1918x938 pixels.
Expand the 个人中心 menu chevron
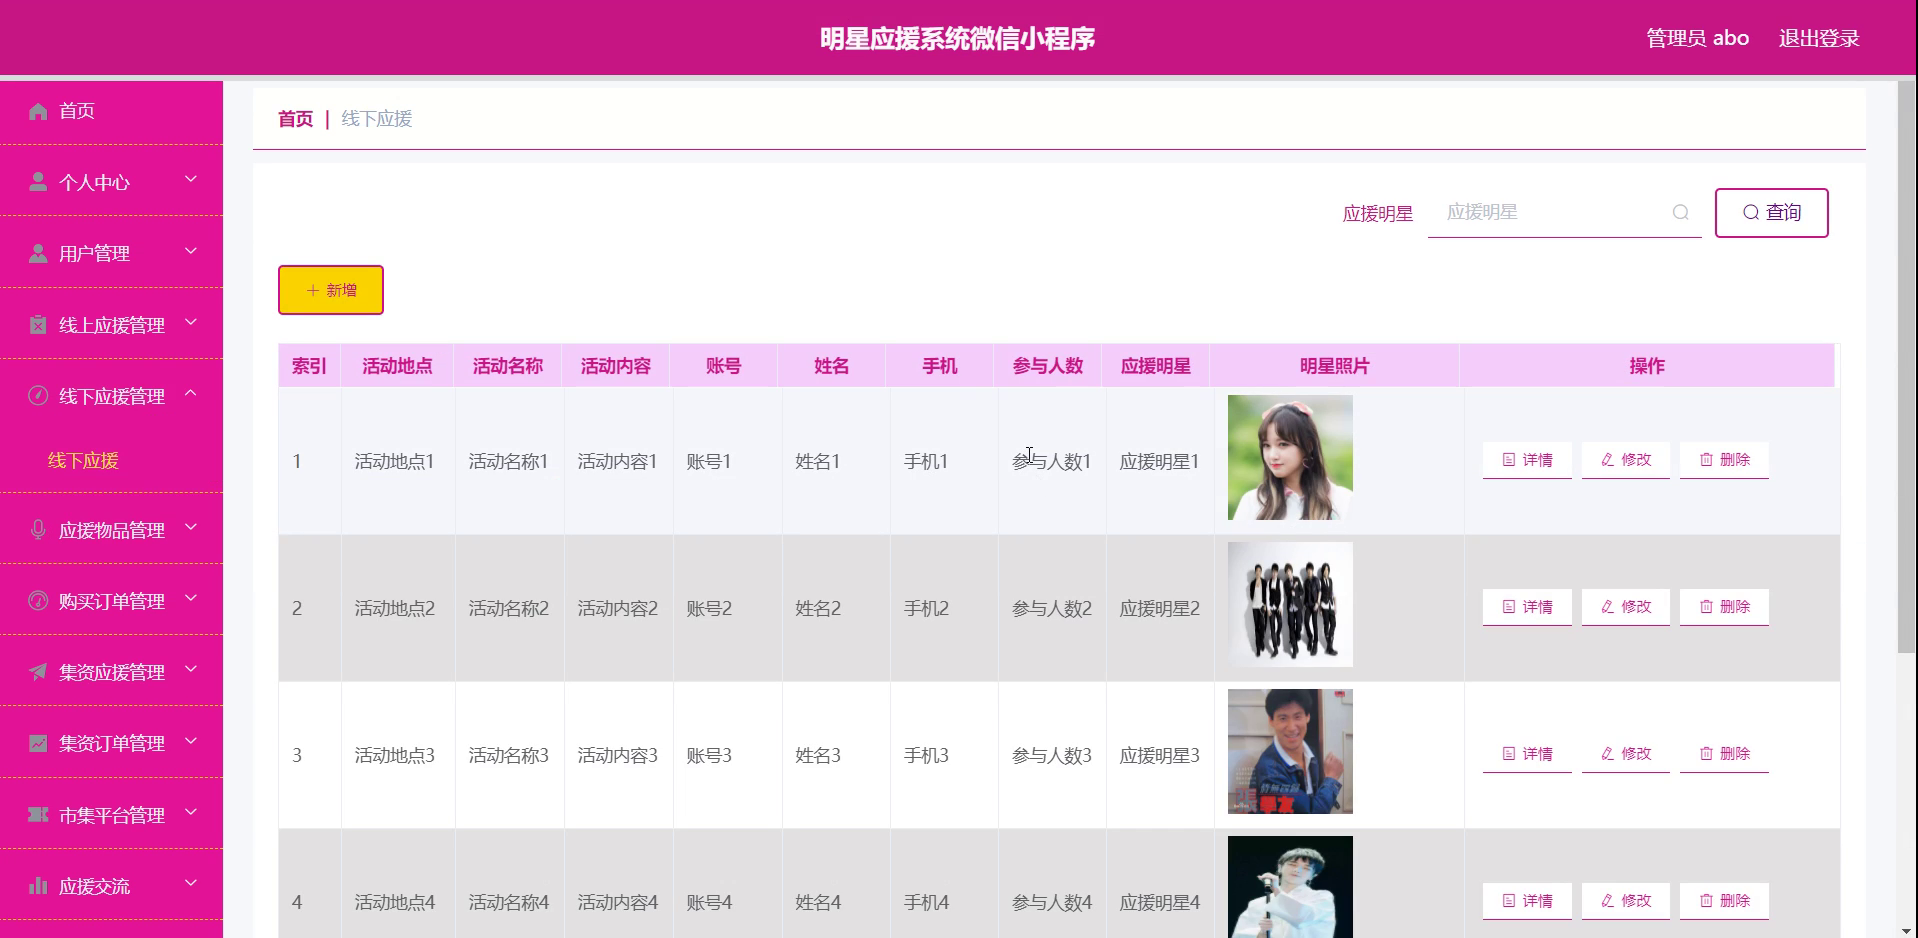[x=191, y=180]
